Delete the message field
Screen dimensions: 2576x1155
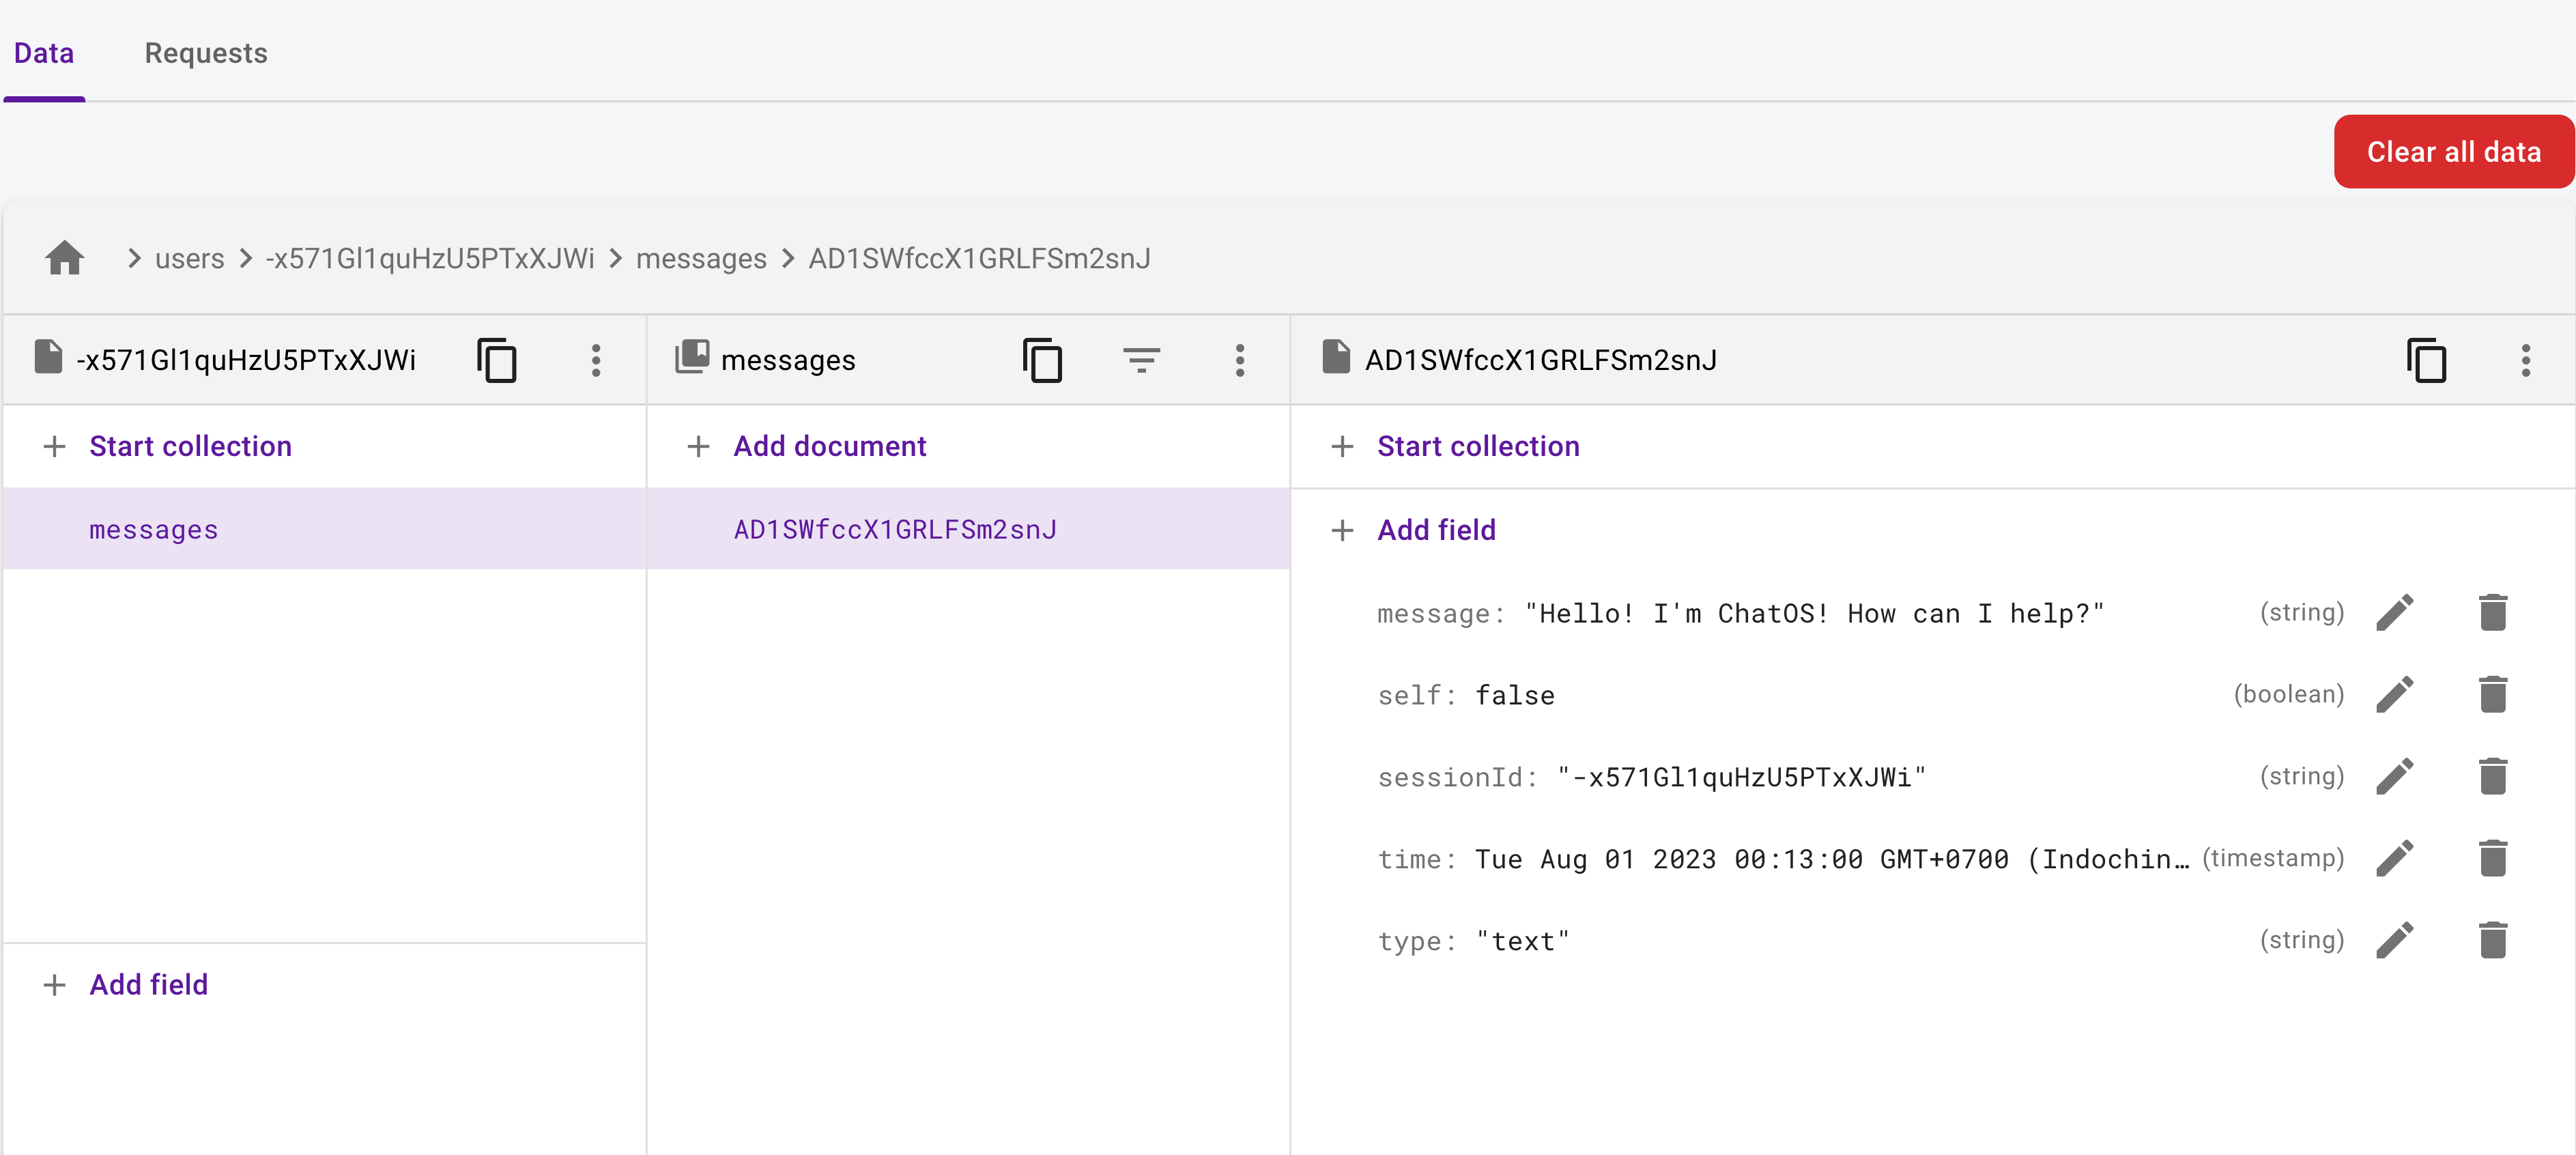pyautogui.click(x=2493, y=613)
